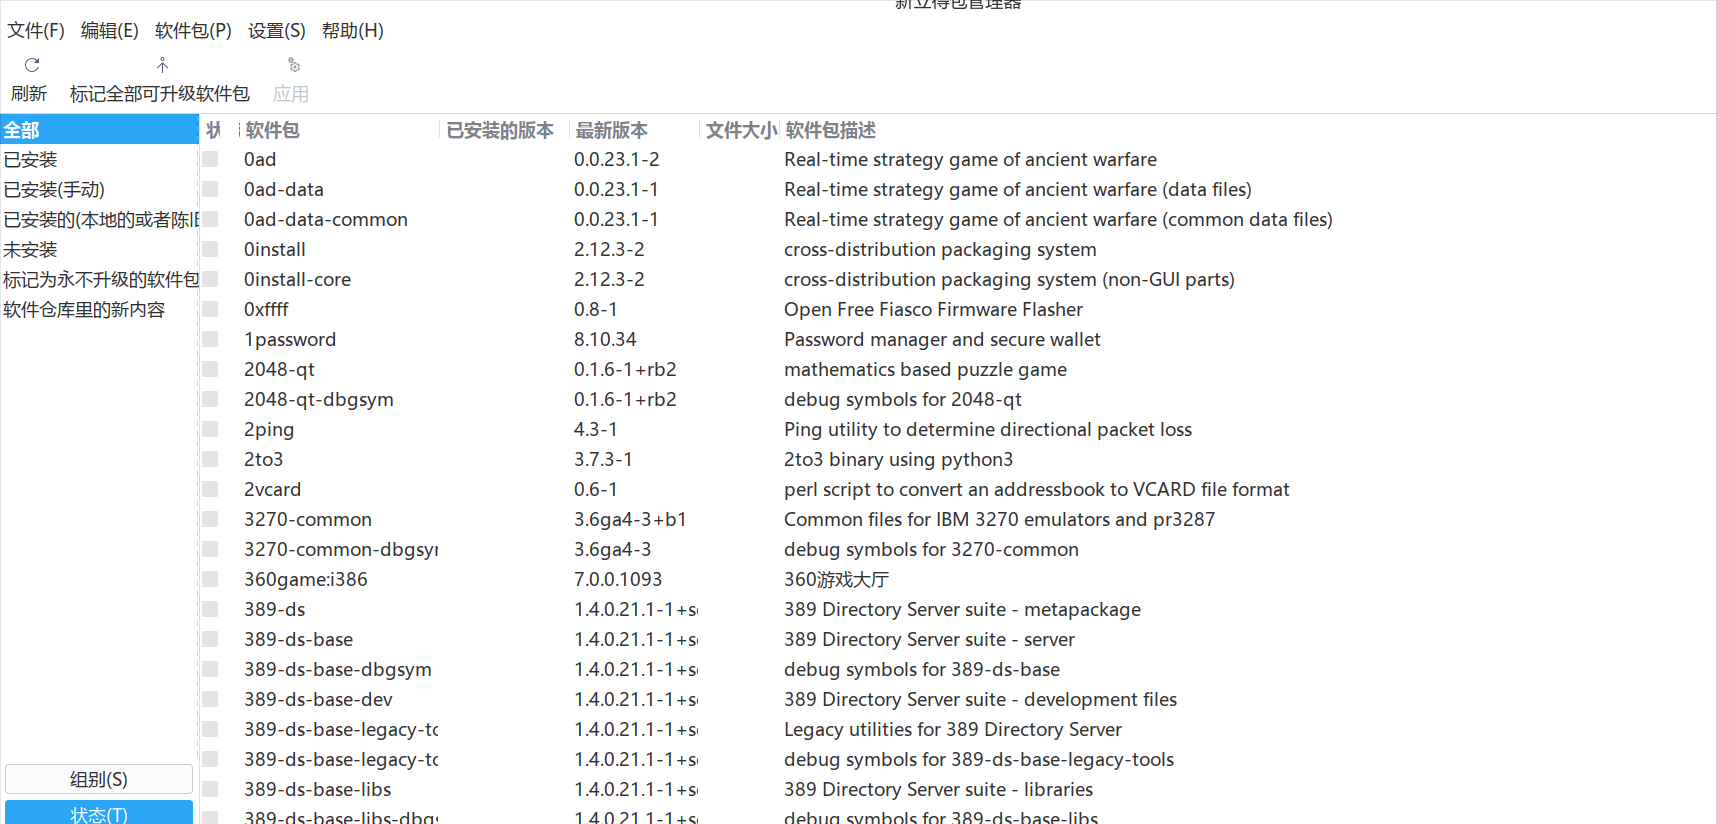Click the apply (应用) gear icon
This screenshot has height=824, width=1717.
pos(293,65)
